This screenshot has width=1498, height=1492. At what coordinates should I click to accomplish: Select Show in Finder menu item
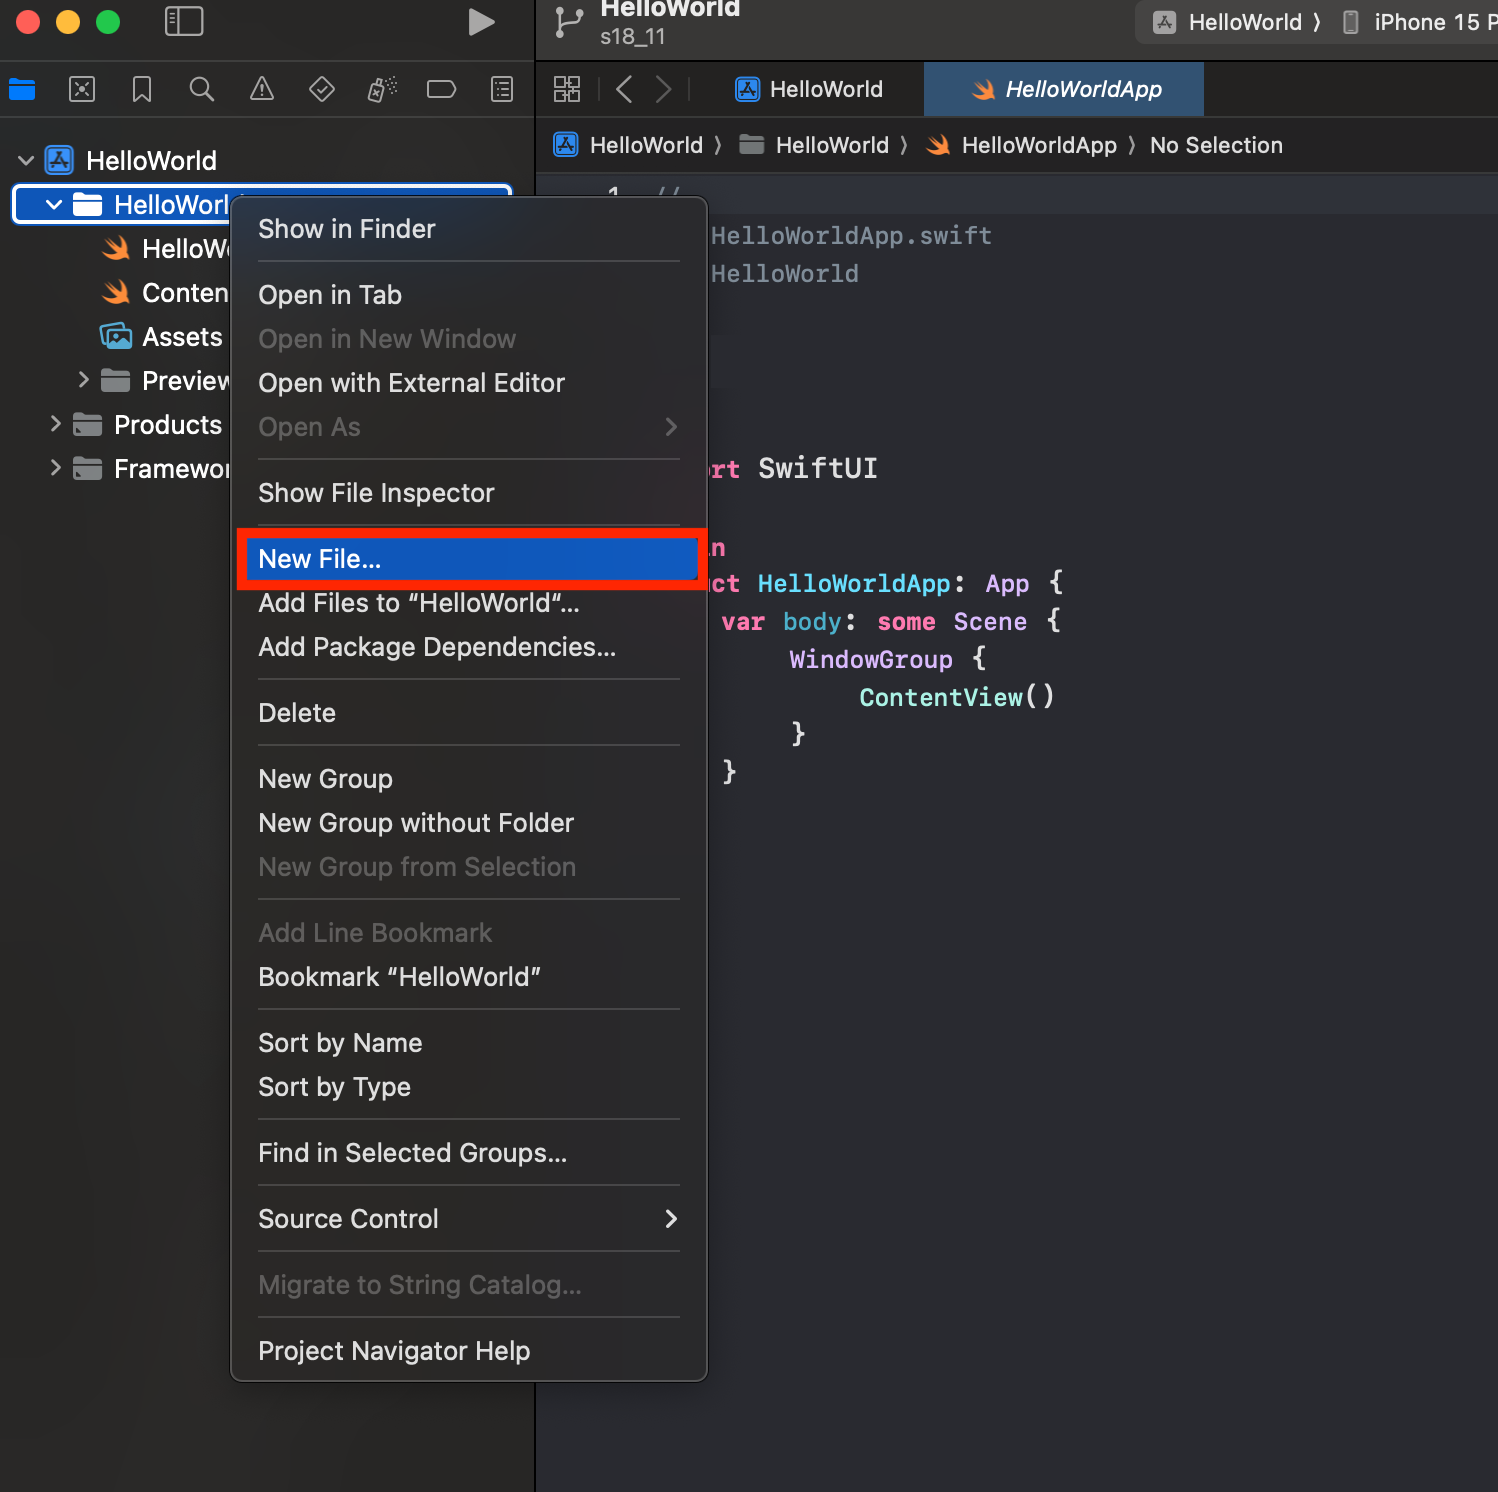[x=347, y=229]
